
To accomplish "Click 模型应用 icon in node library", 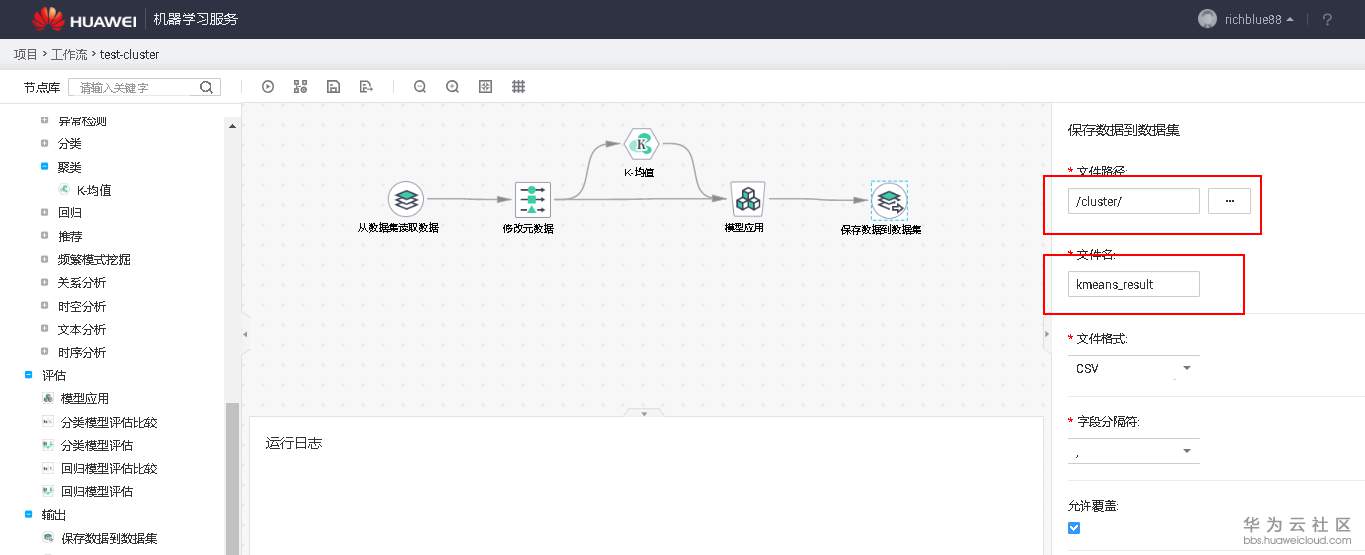I will pos(48,398).
